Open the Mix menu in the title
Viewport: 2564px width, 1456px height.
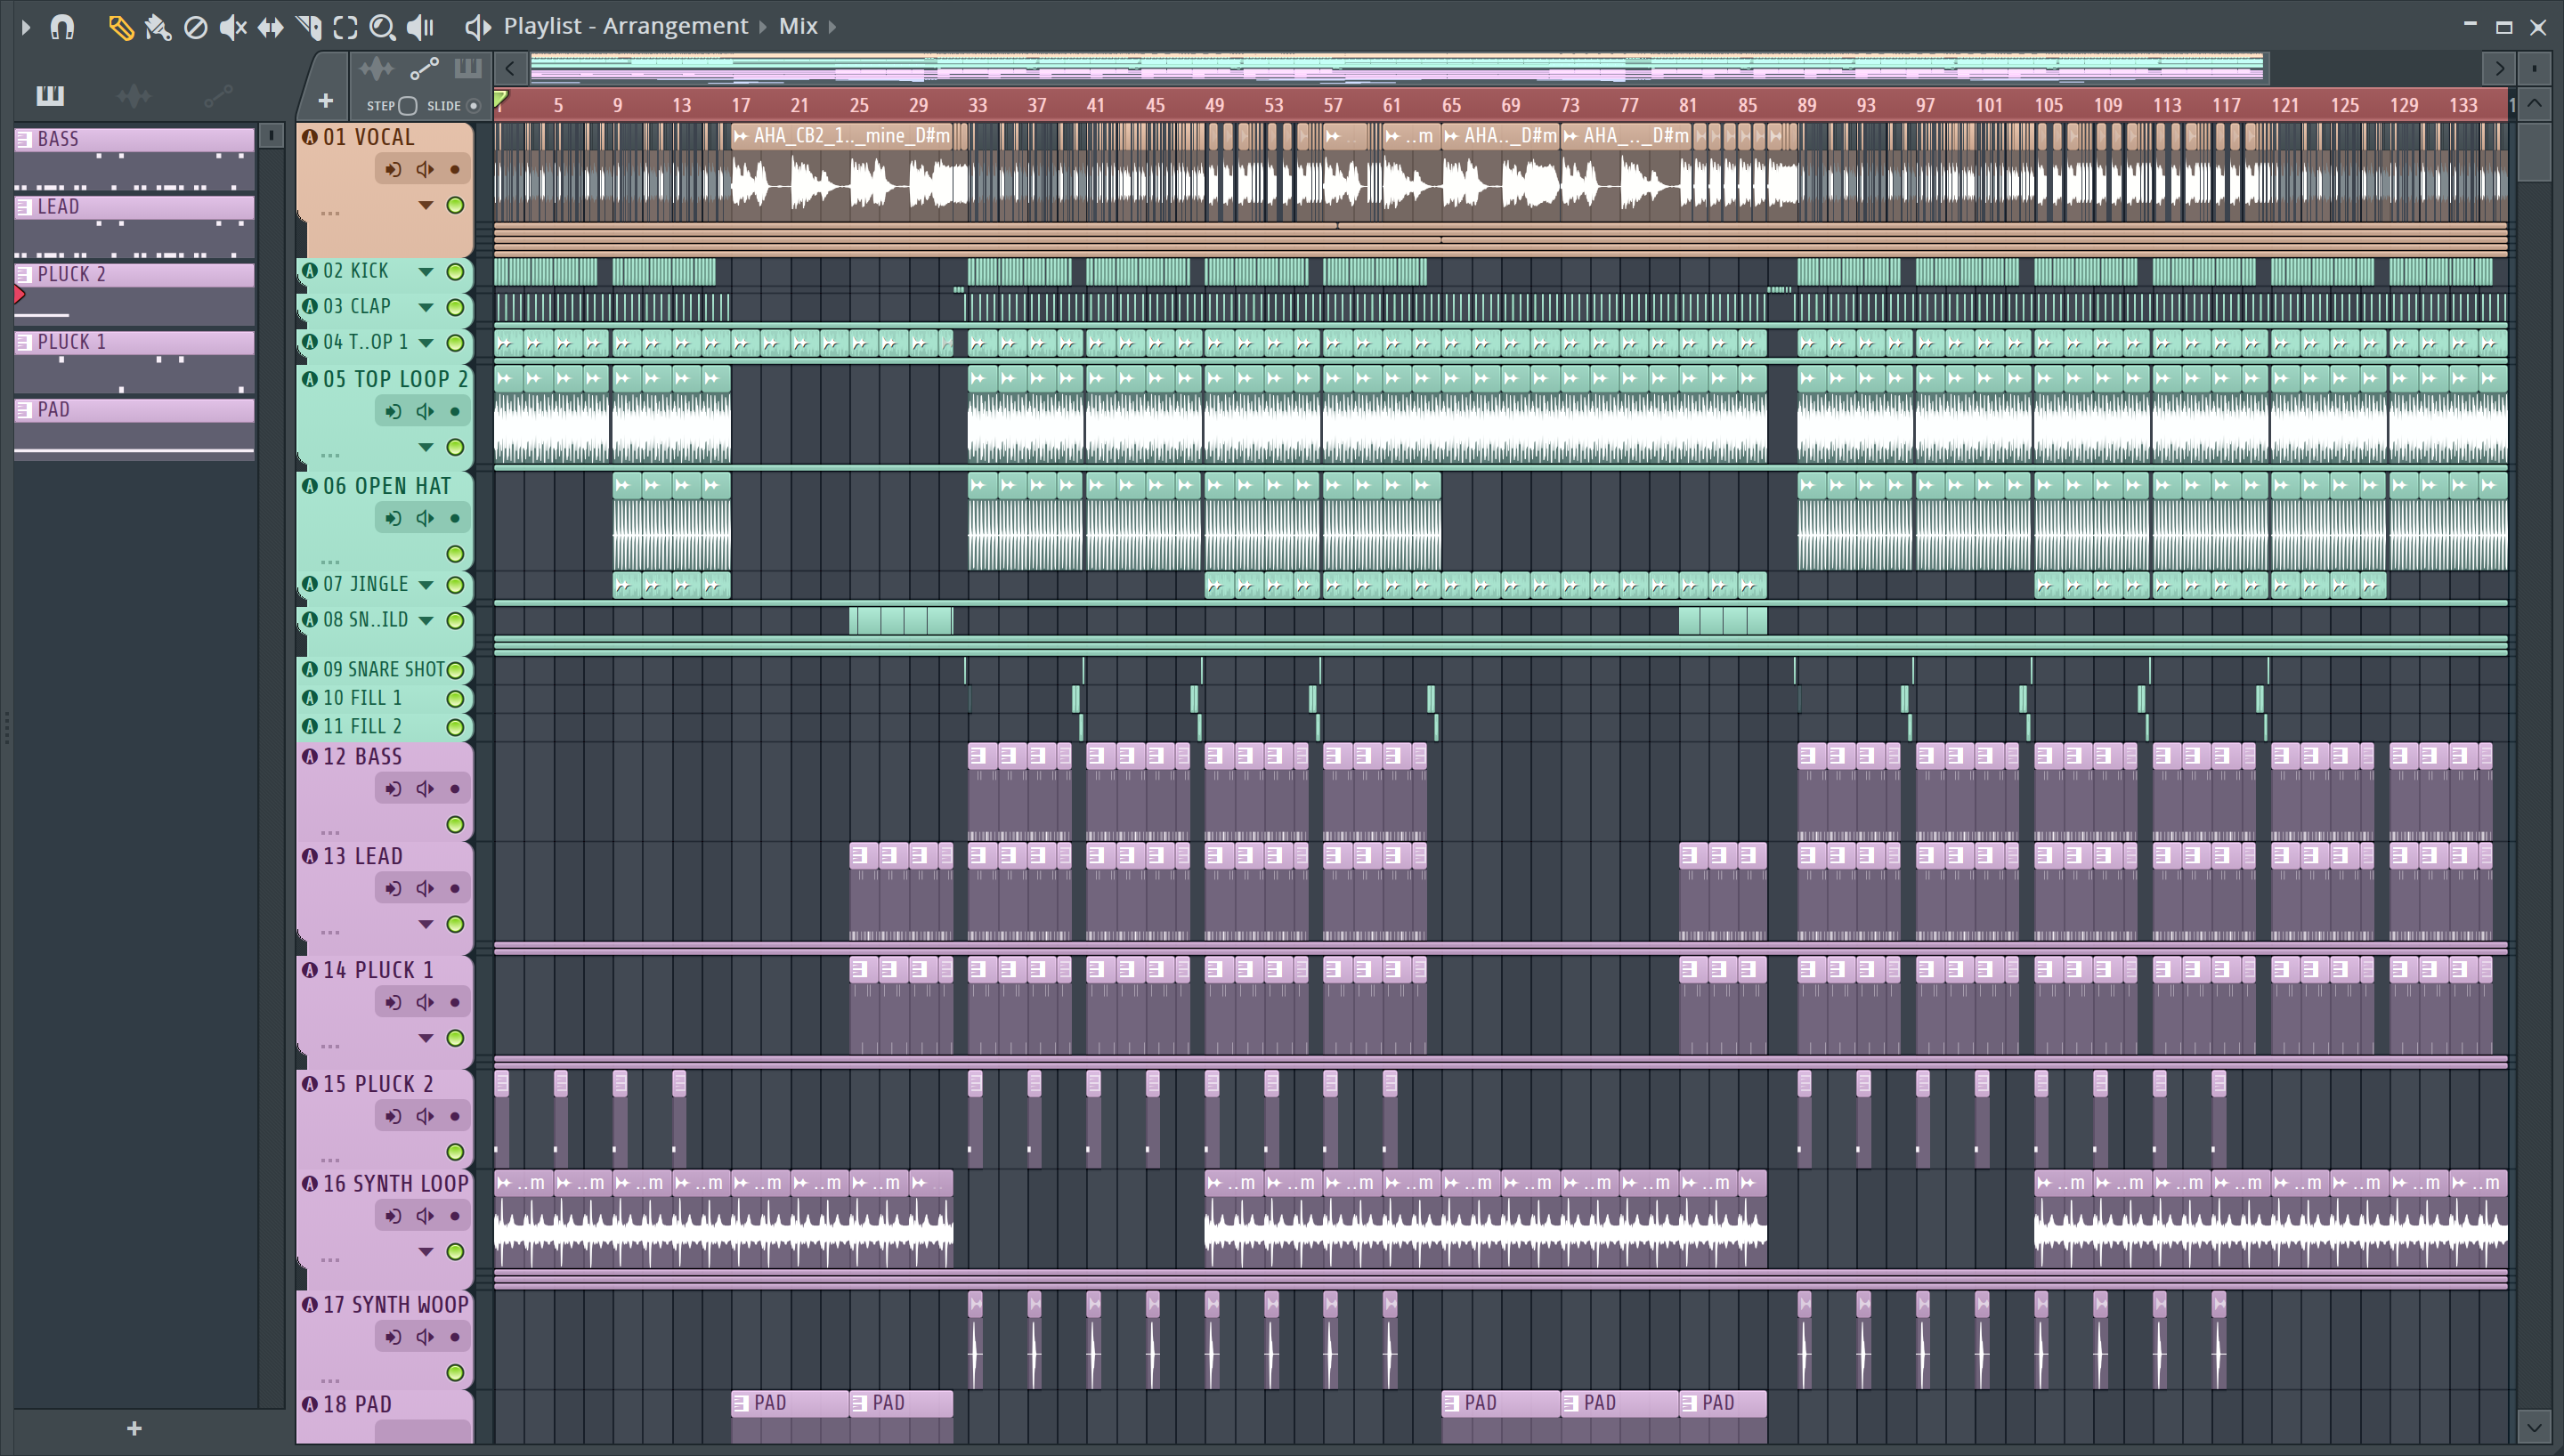[x=798, y=26]
